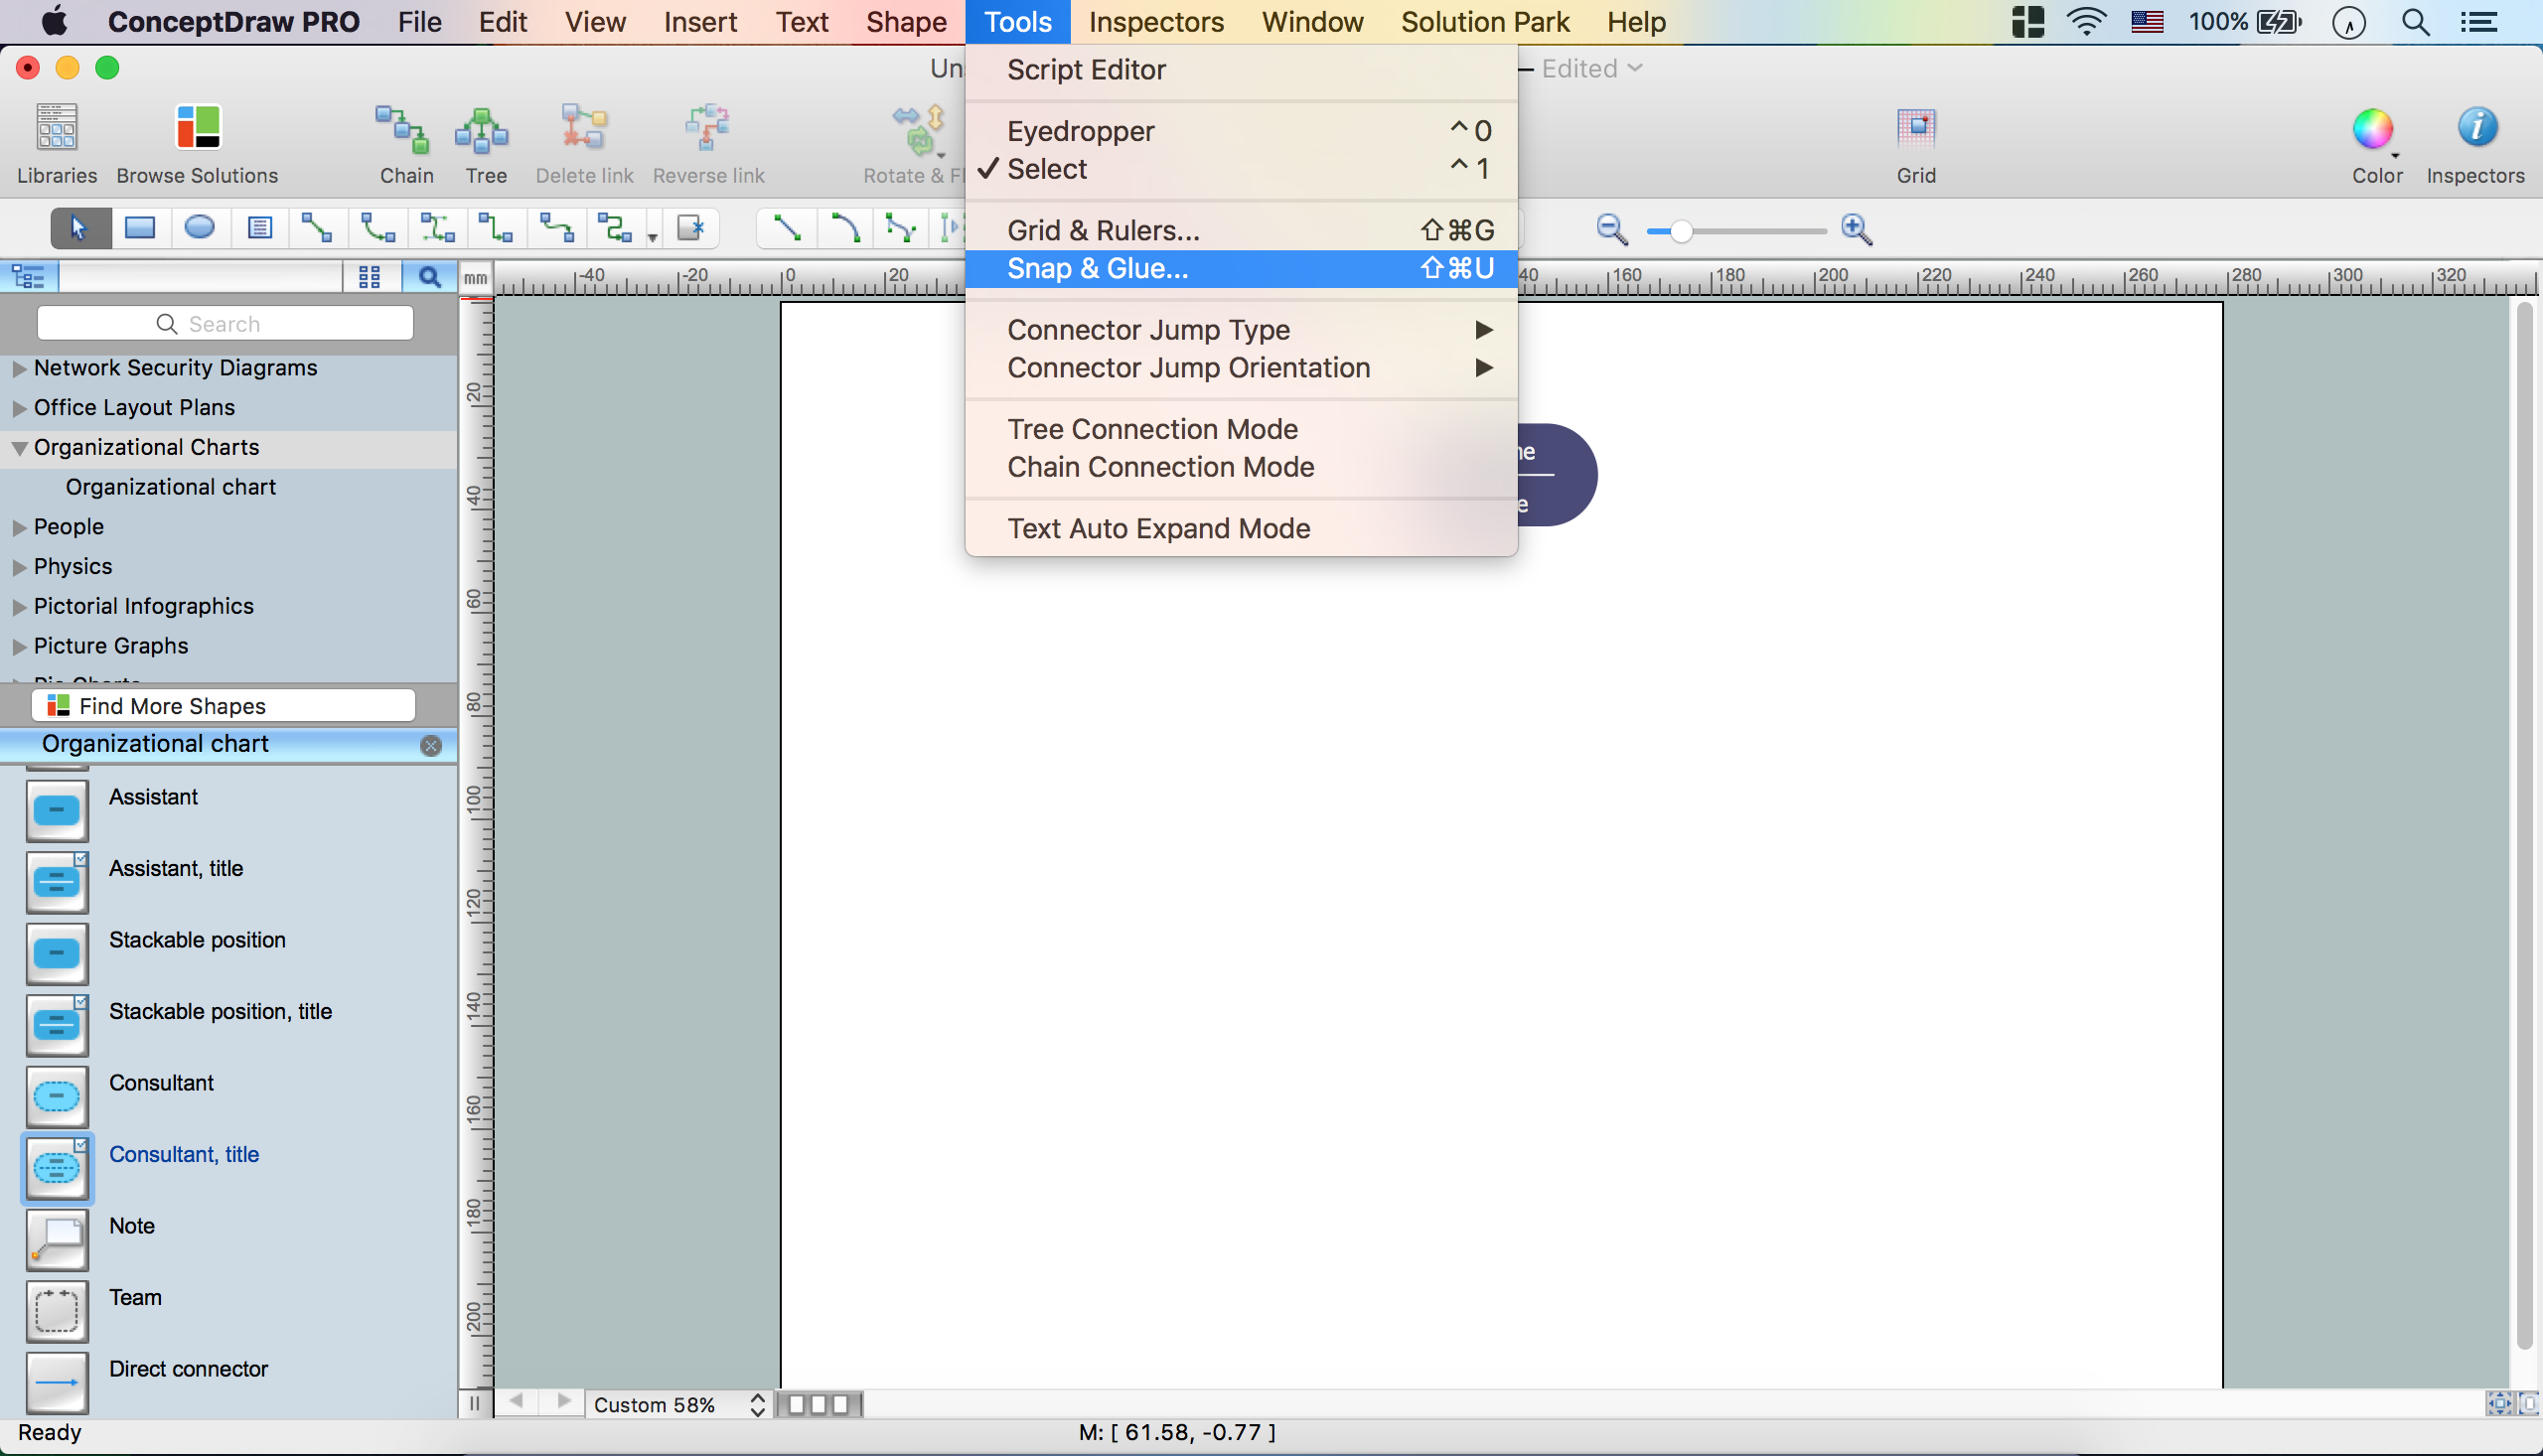The width and height of the screenshot is (2543, 1456).
Task: Click the zoom slider handle
Action: (1681, 231)
